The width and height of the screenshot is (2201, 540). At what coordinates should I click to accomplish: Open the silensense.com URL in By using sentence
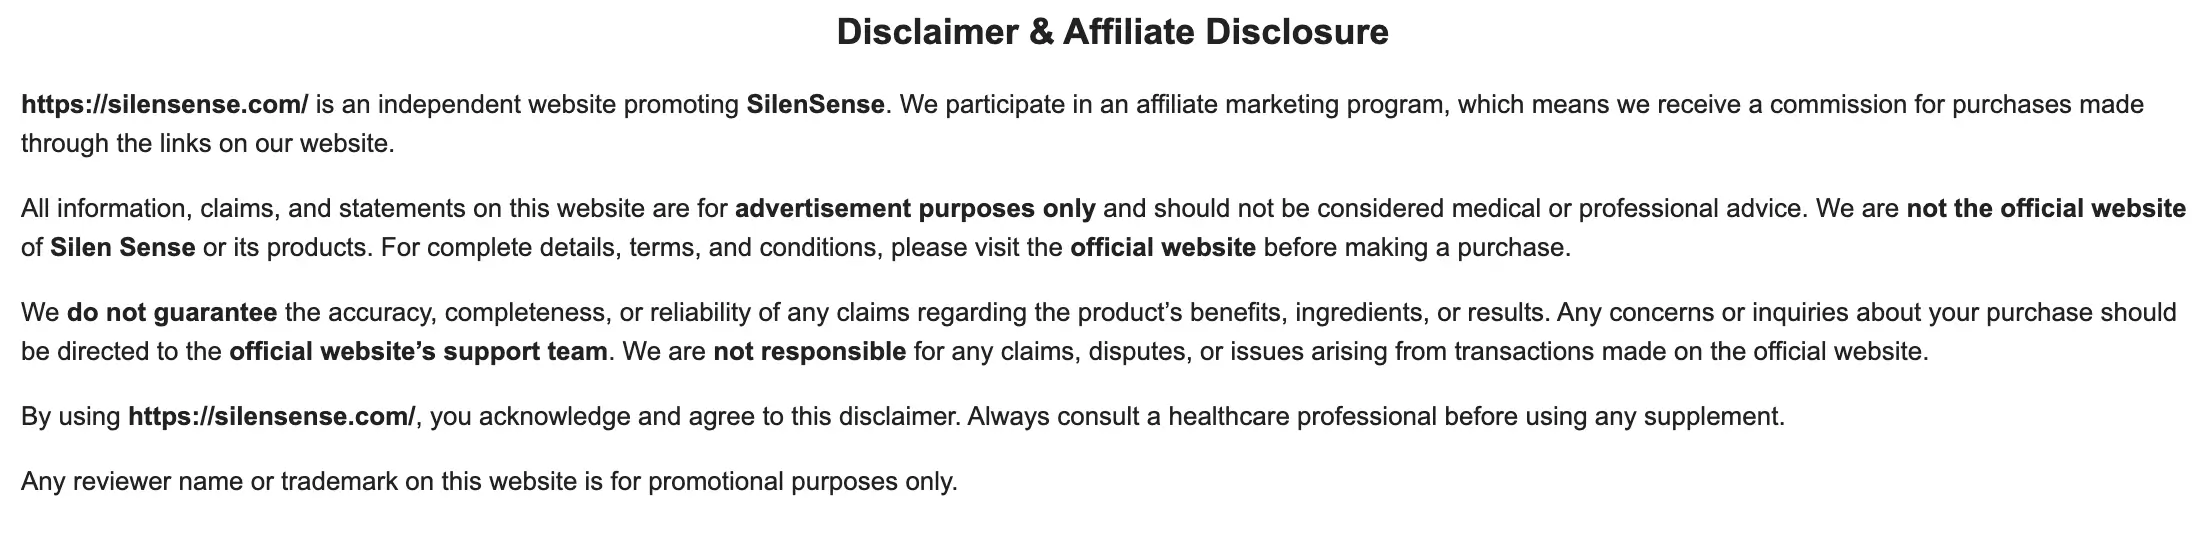pos(271,416)
